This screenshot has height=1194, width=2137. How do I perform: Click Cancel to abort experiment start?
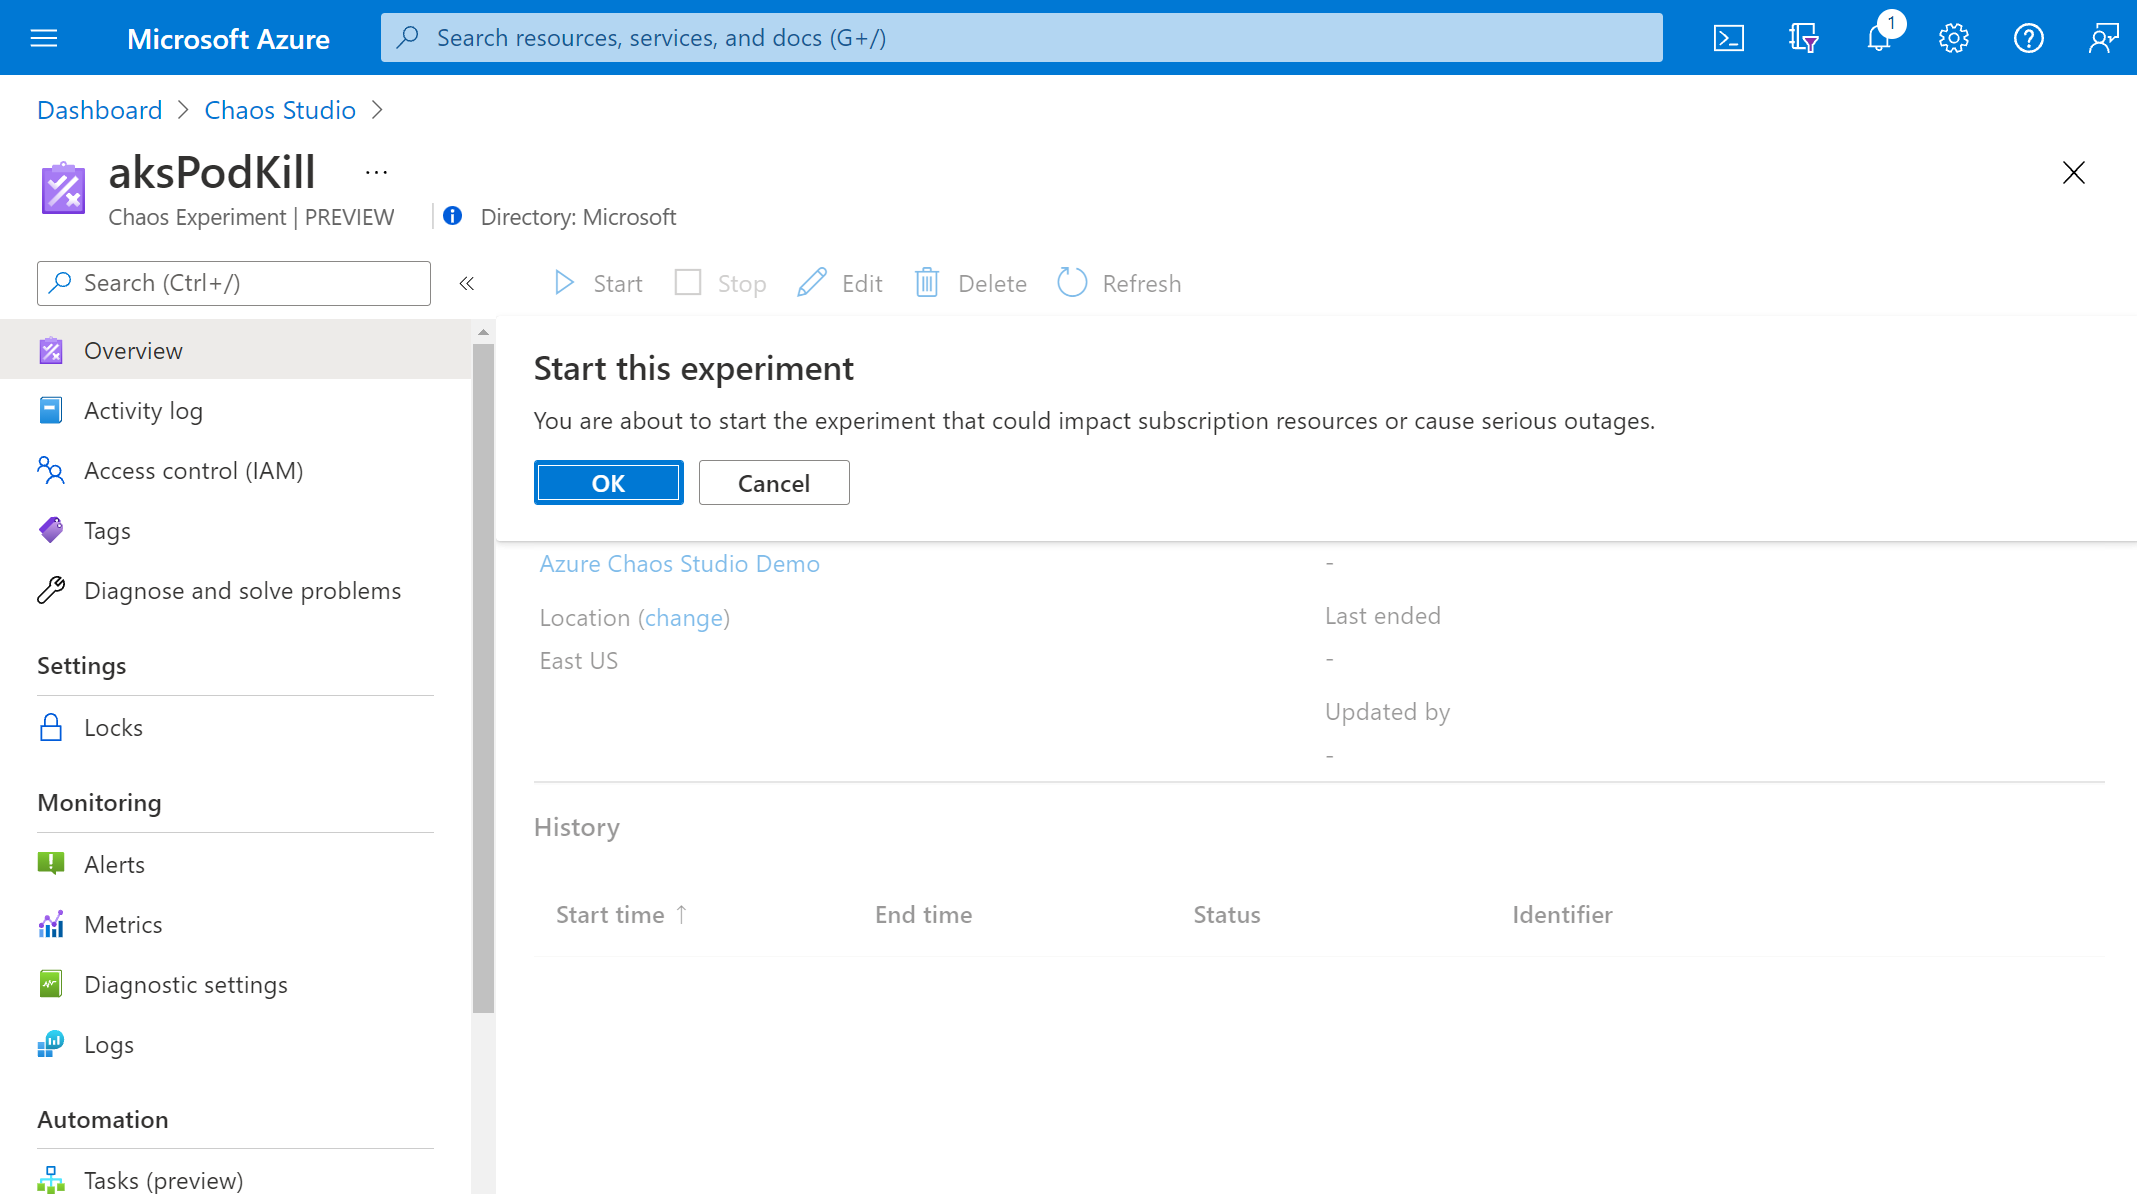772,483
